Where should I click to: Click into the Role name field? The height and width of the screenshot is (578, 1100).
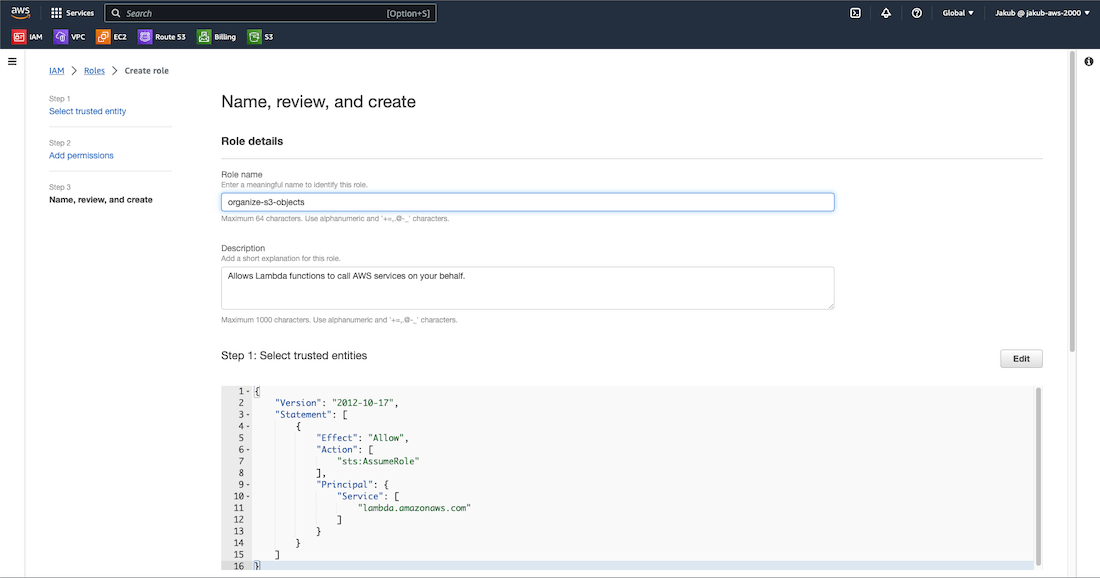(x=527, y=202)
